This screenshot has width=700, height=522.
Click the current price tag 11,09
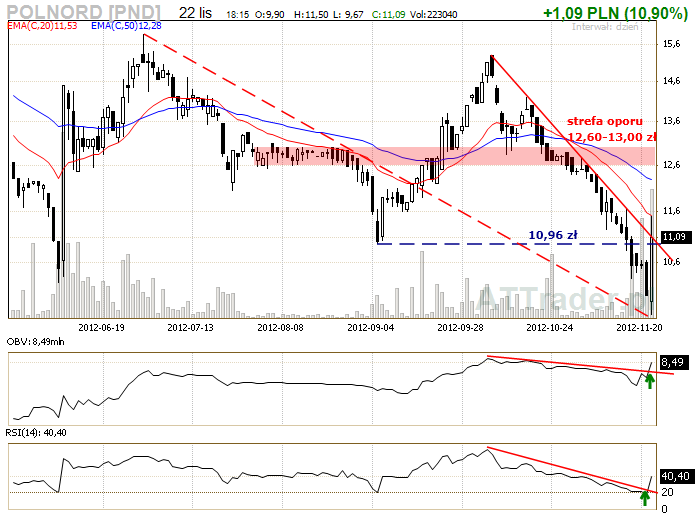click(x=675, y=237)
